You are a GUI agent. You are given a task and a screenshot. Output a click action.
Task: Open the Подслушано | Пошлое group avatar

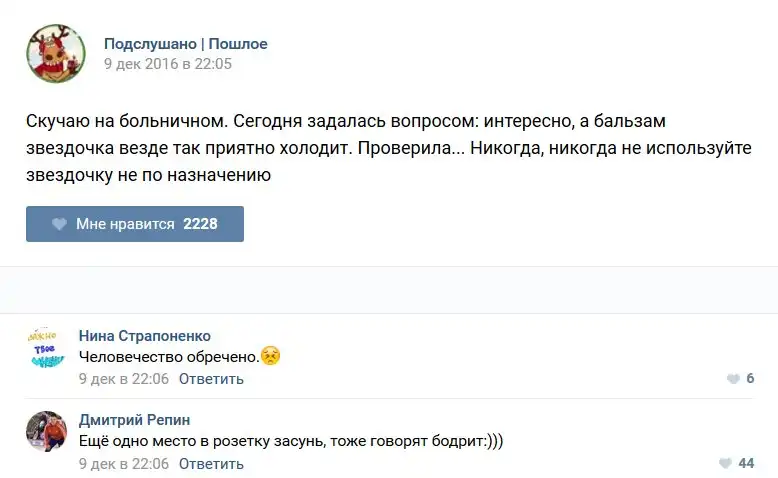pos(55,53)
